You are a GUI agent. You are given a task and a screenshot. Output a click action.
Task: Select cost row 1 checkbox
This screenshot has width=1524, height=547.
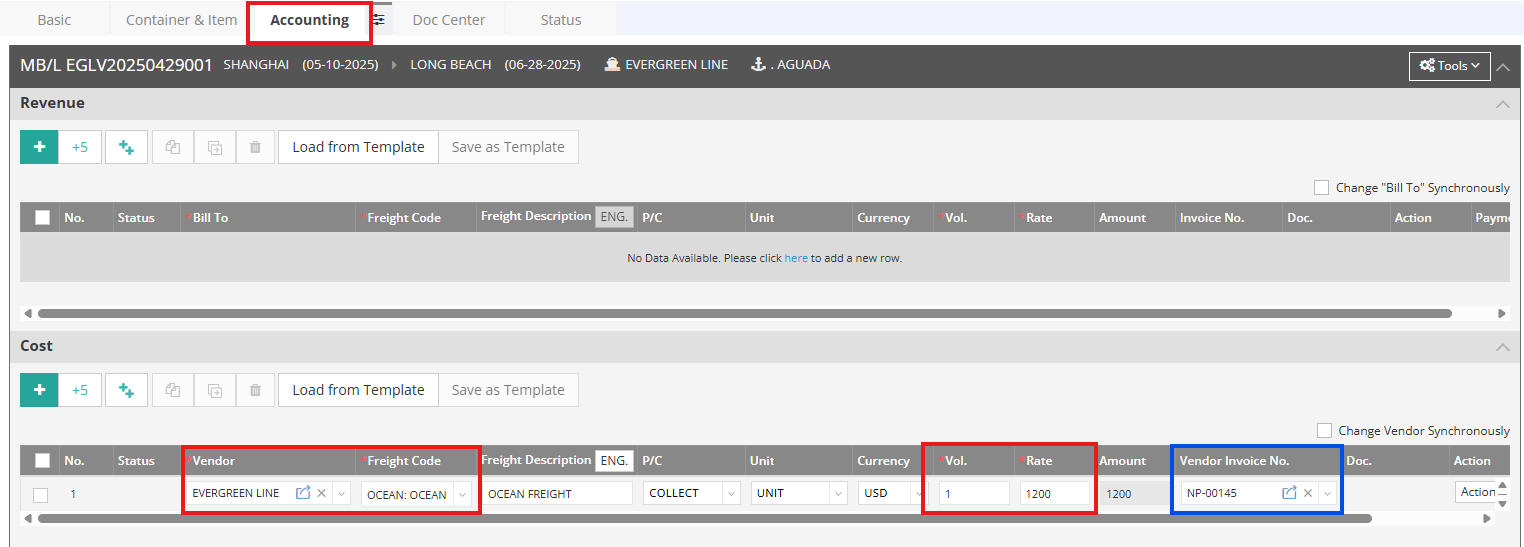tap(40, 494)
